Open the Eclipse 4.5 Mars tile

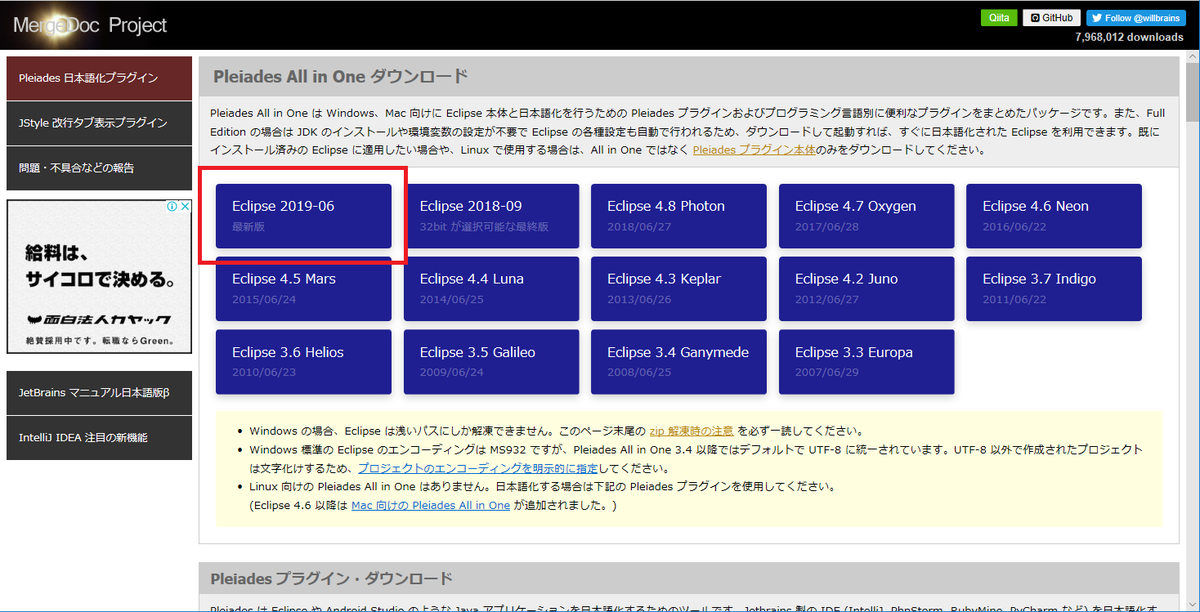coord(303,288)
